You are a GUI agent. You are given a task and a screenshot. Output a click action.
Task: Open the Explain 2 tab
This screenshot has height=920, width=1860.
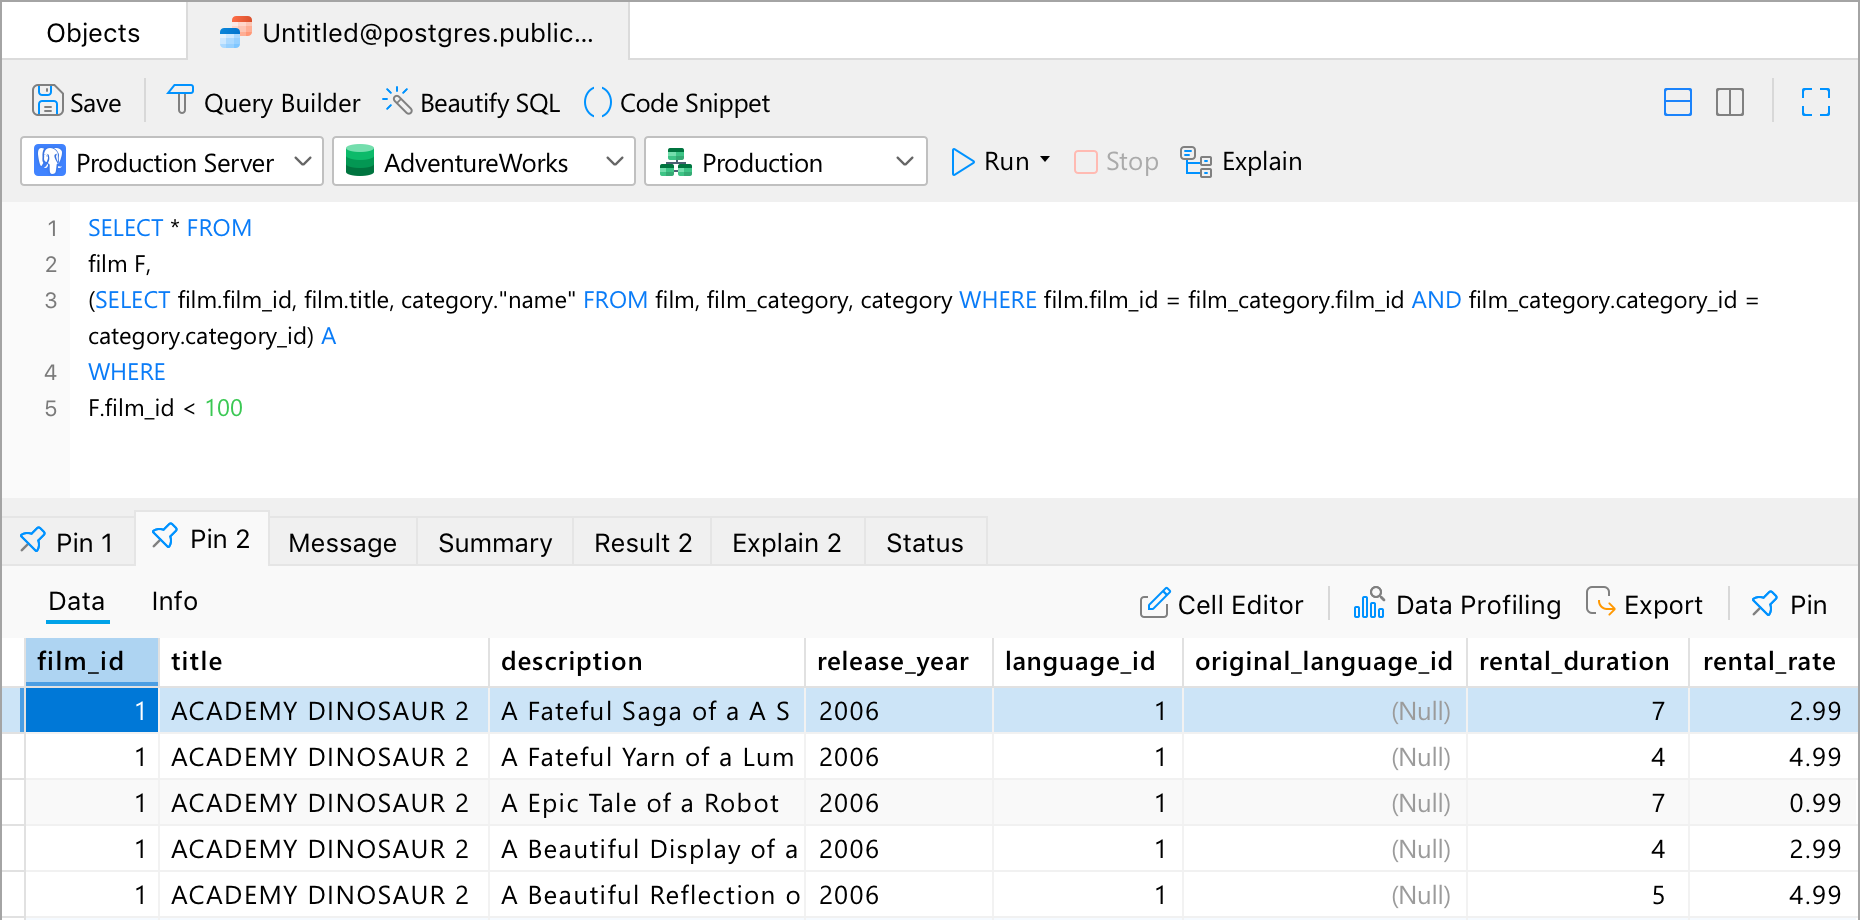[x=787, y=542]
